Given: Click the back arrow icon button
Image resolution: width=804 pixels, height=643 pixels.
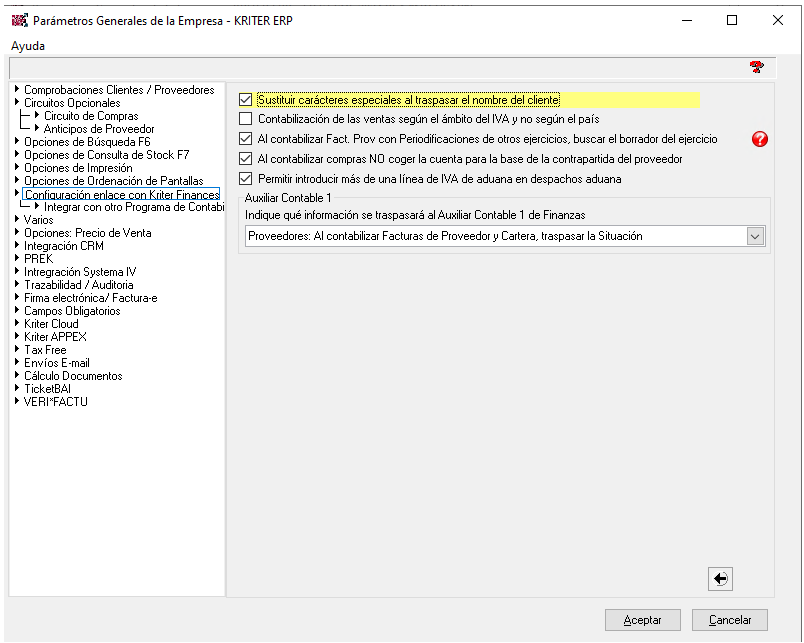Looking at the screenshot, I should click(x=720, y=579).
